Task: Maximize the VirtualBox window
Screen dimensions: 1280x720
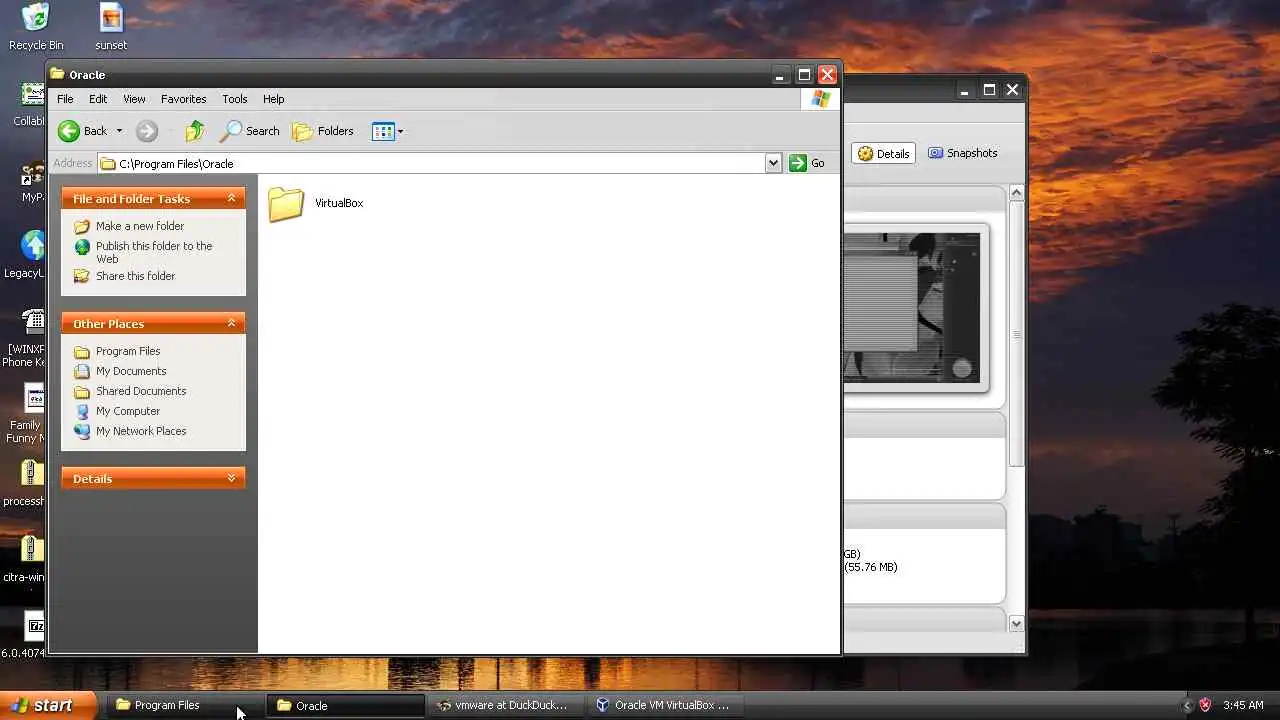Action: tap(989, 90)
